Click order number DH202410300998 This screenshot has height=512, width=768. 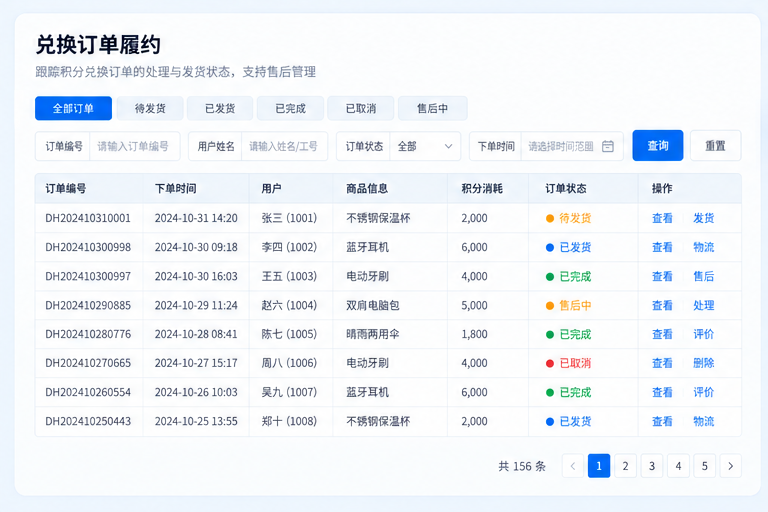(x=88, y=247)
